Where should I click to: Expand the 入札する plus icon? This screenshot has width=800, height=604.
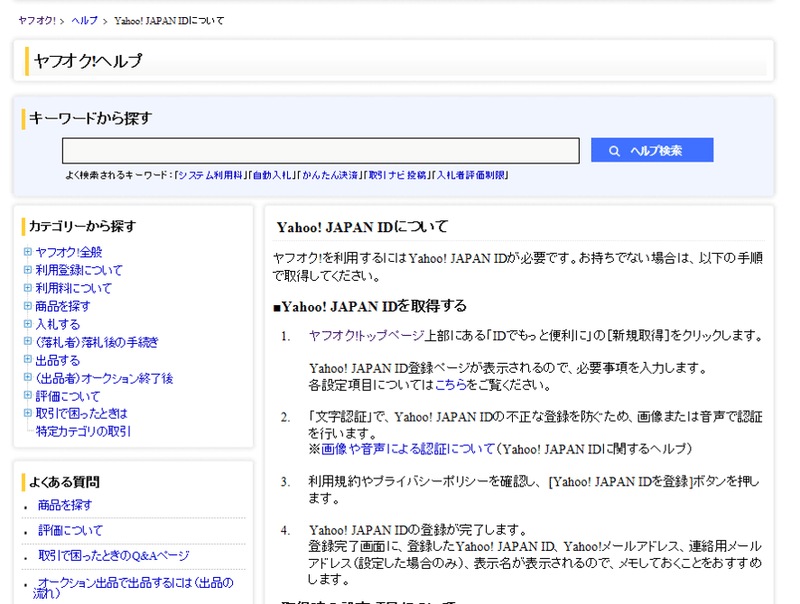pyautogui.click(x=28, y=323)
